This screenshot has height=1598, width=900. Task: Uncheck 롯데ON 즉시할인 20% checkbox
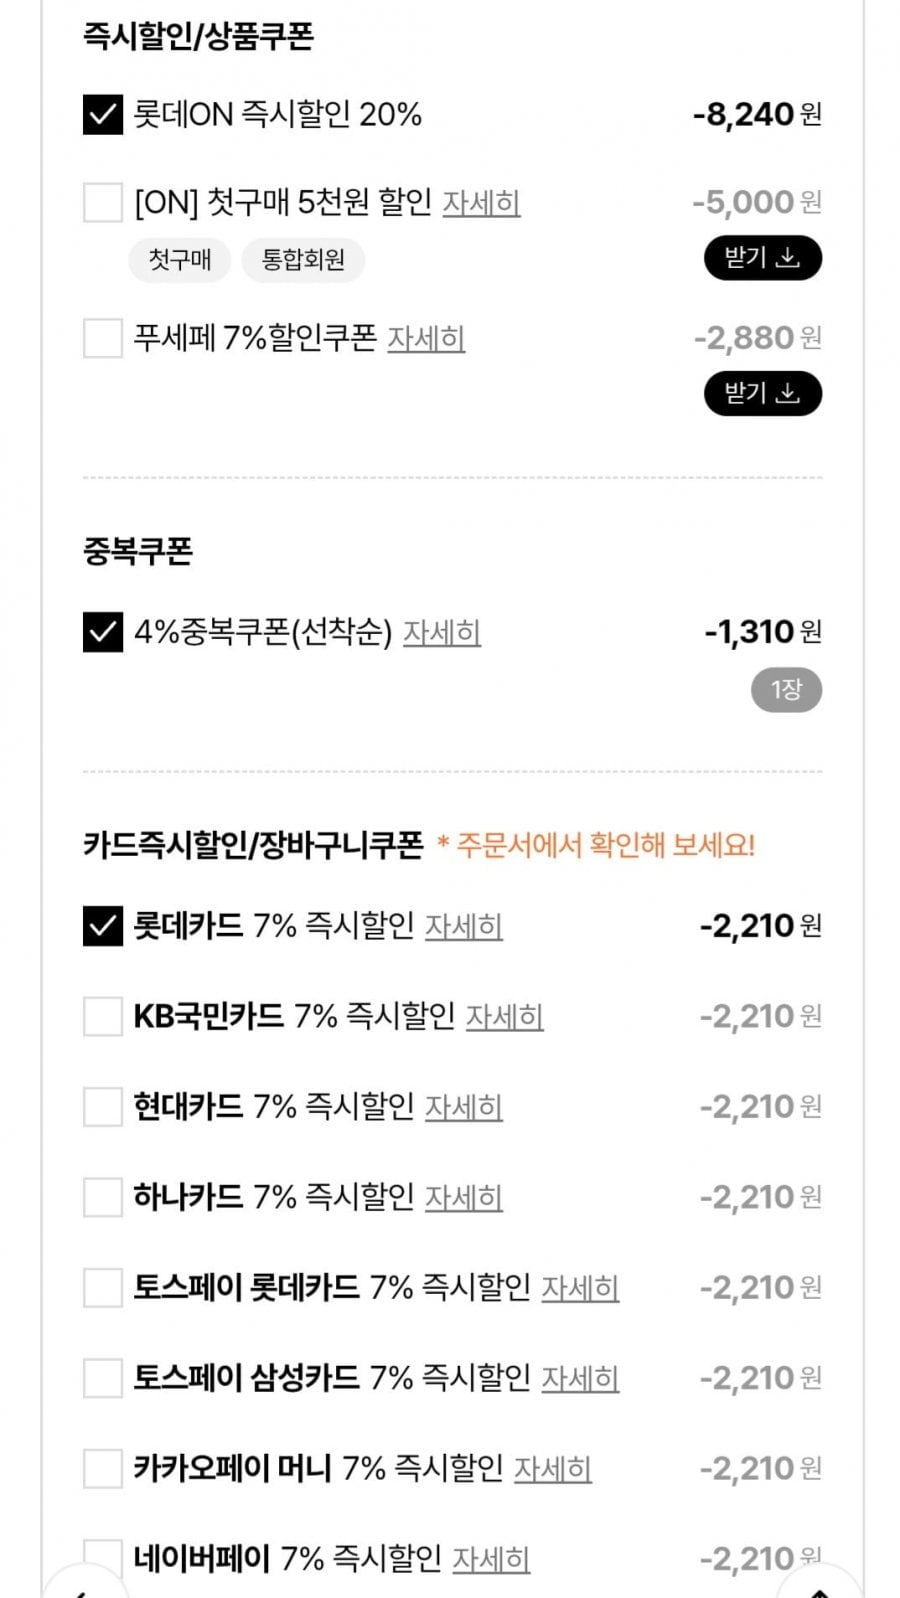[x=102, y=115]
